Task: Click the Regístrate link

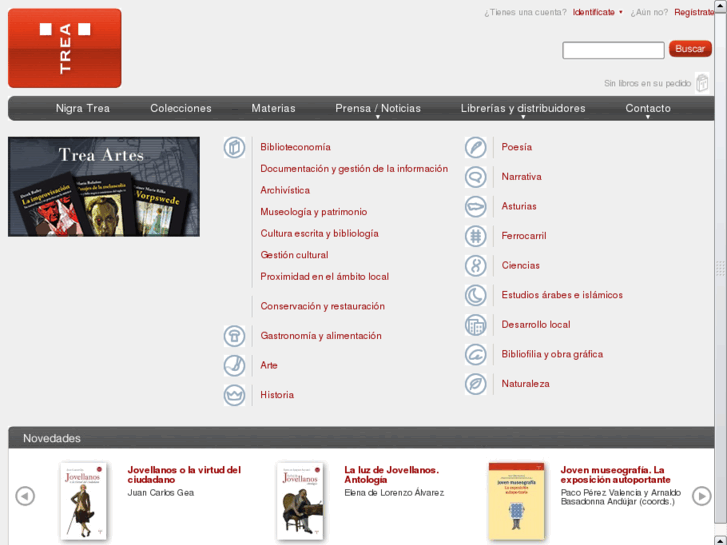Action: pyautogui.click(x=694, y=13)
